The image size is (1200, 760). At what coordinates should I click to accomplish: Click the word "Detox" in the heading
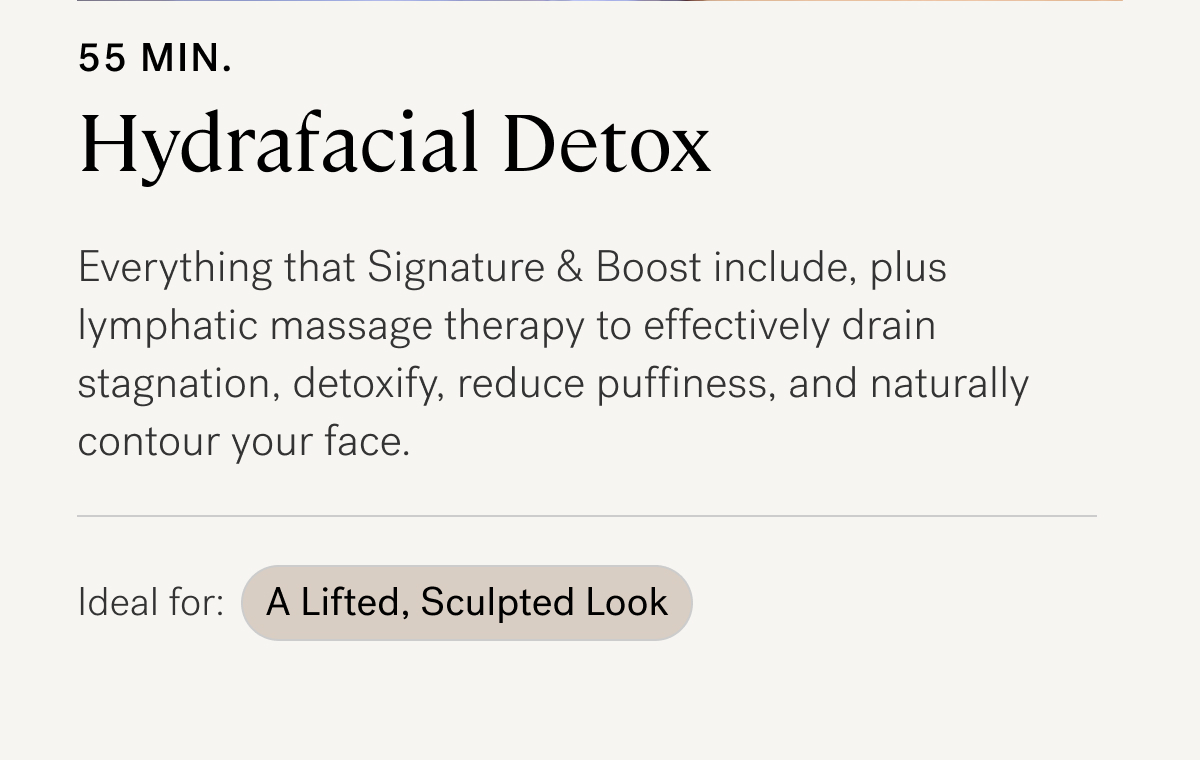pyautogui.click(x=607, y=145)
